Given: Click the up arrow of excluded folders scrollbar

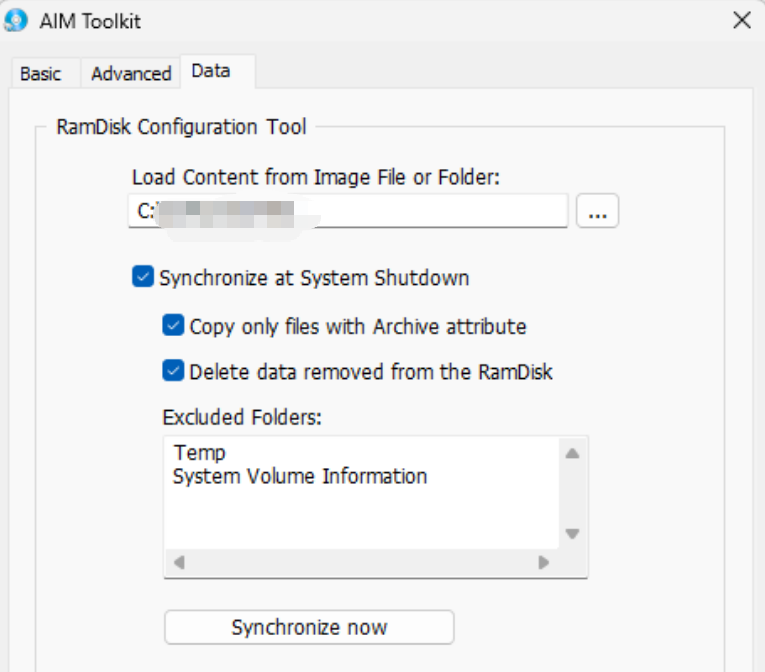Looking at the screenshot, I should (x=572, y=453).
